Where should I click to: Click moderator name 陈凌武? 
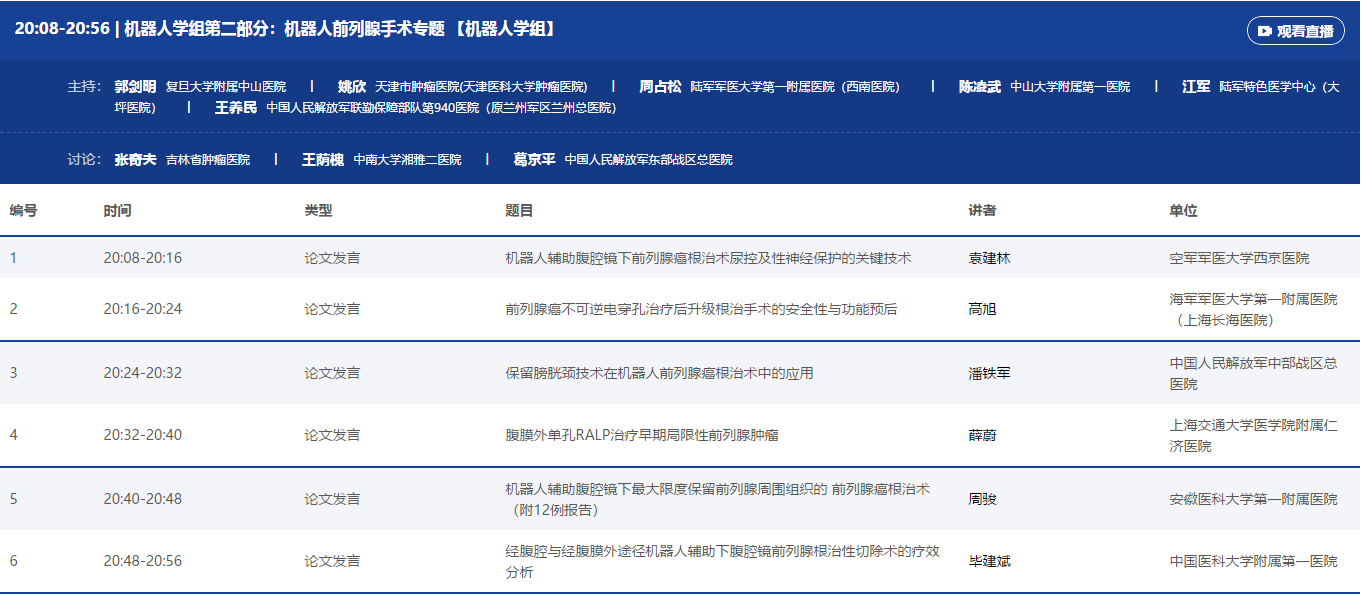tap(980, 87)
